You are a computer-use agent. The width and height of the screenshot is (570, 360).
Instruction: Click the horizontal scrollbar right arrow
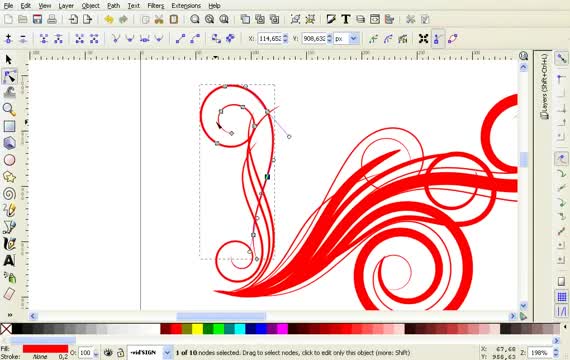513,316
